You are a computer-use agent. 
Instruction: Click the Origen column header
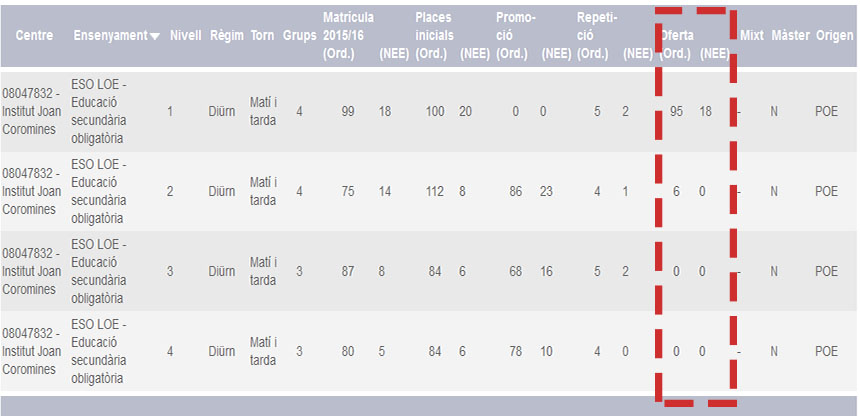pos(834,36)
